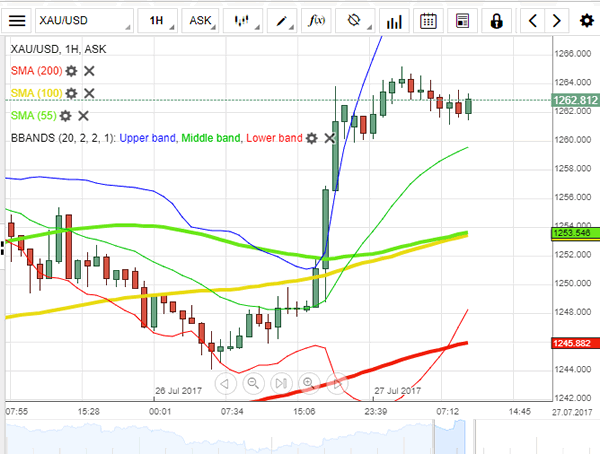This screenshot has width=600, height=454.
Task: Open the calendar date picker icon
Action: point(428,21)
